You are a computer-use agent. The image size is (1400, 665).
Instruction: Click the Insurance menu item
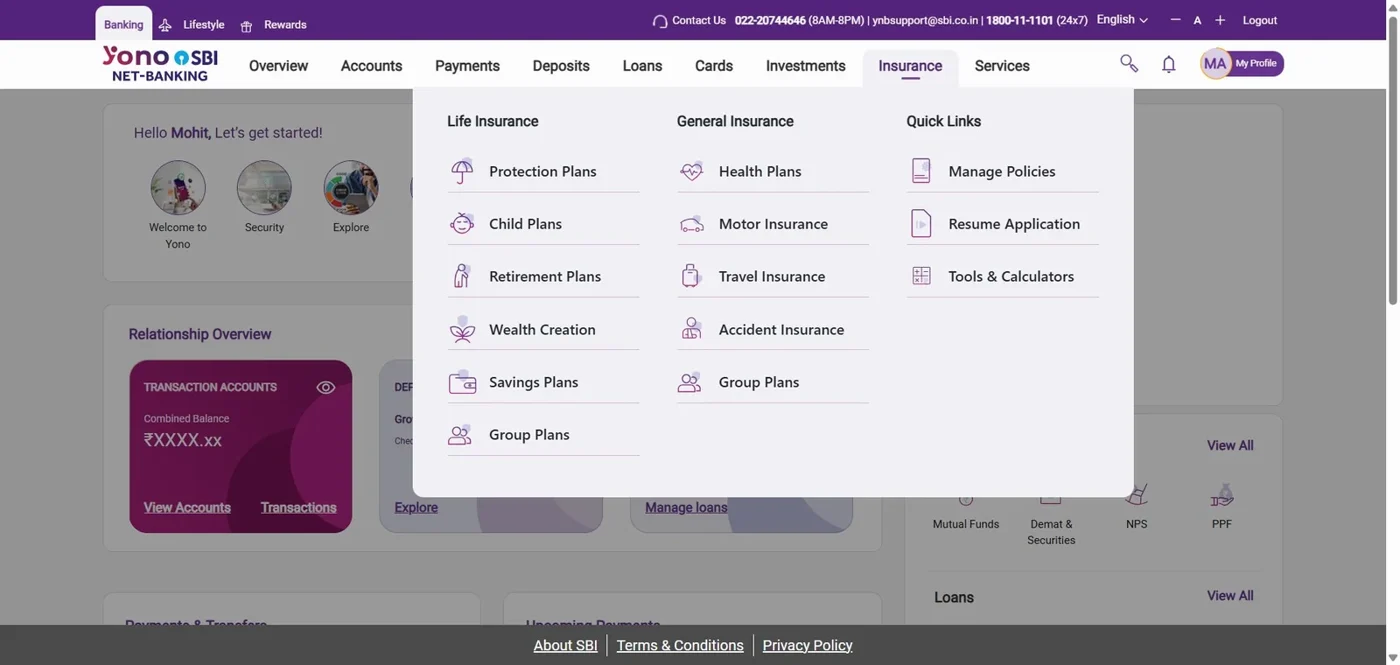click(910, 66)
